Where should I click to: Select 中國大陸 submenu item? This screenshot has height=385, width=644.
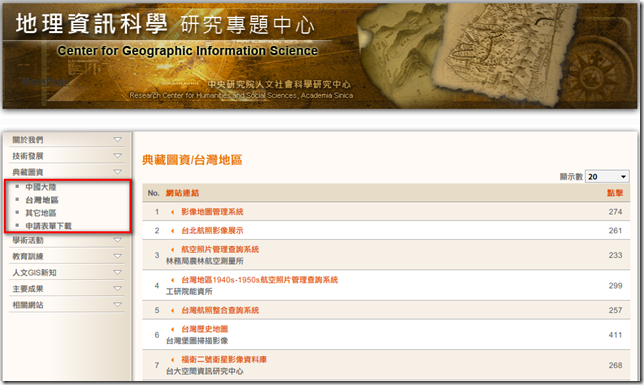[x=41, y=187]
